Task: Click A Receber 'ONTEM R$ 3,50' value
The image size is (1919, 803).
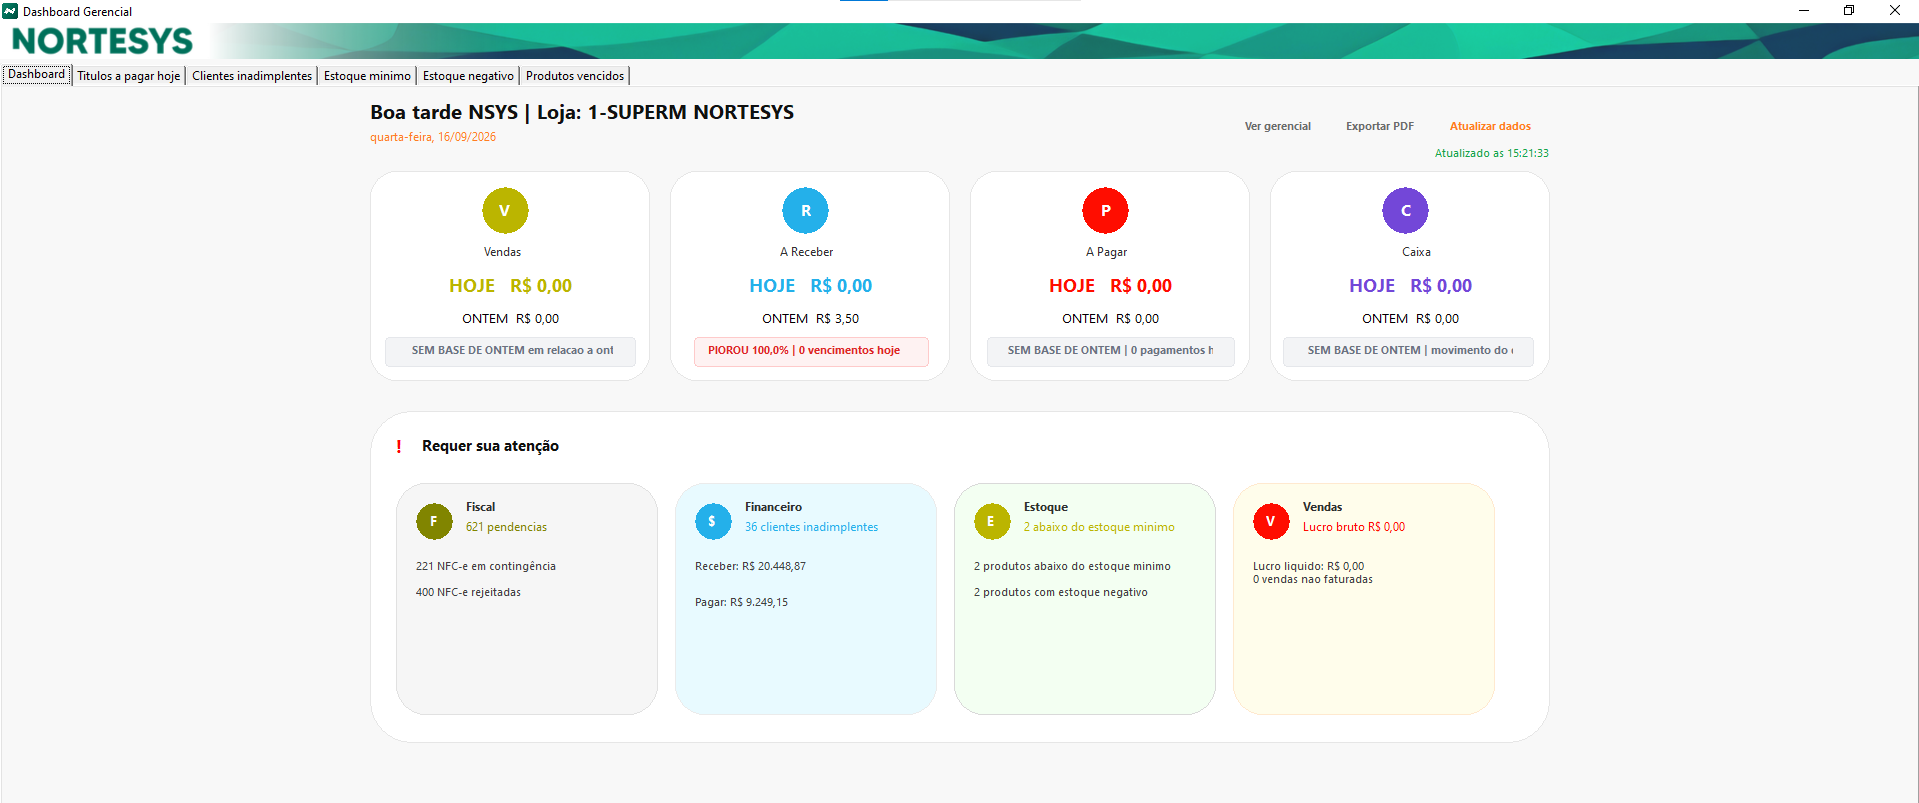Action: 810,319
